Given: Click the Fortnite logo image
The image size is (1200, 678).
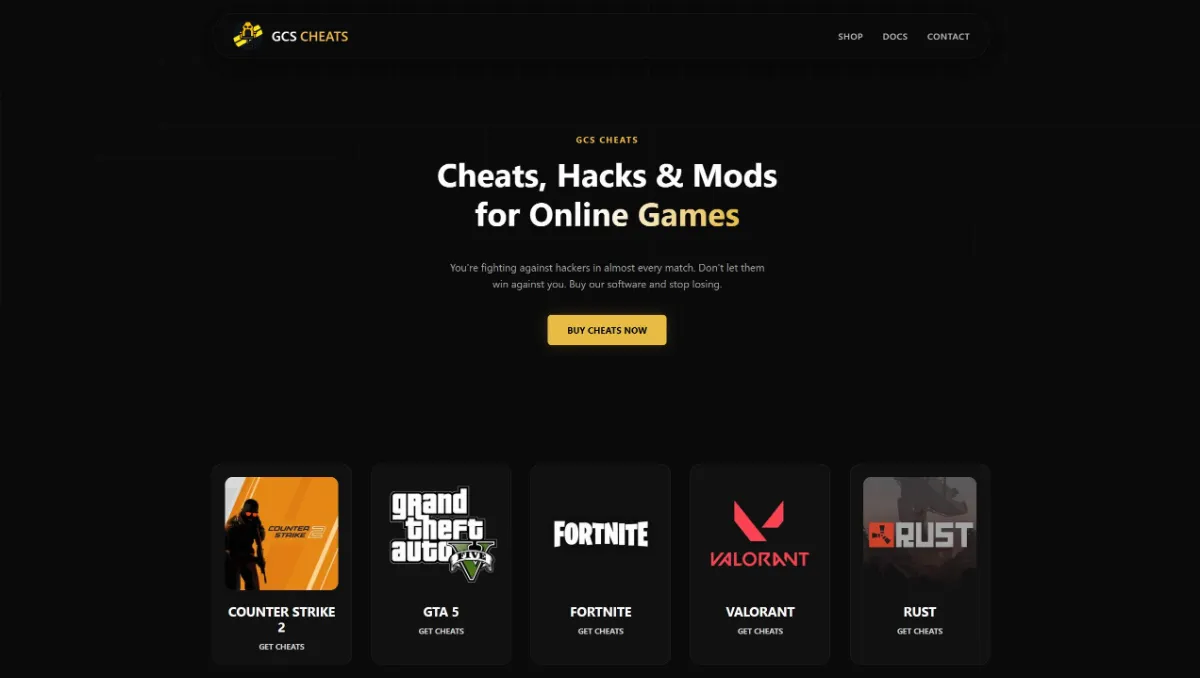Looking at the screenshot, I should pos(600,533).
